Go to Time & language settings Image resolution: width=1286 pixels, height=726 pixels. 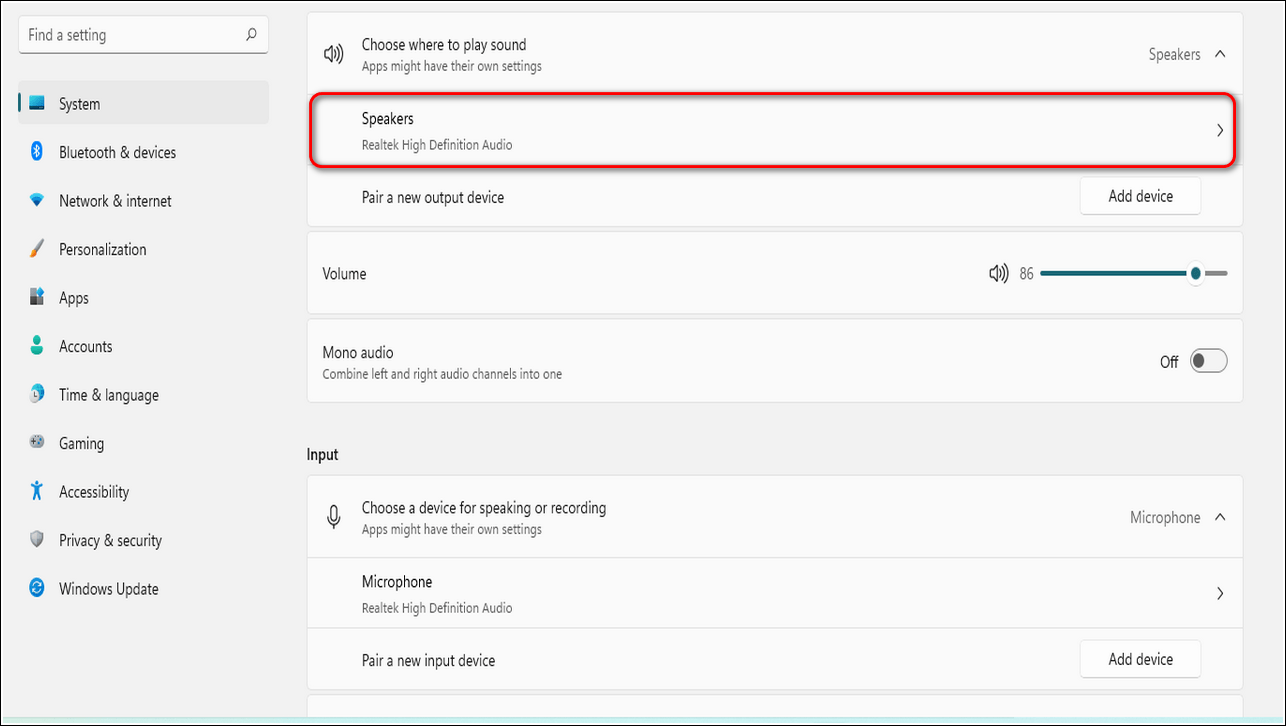pos(108,395)
